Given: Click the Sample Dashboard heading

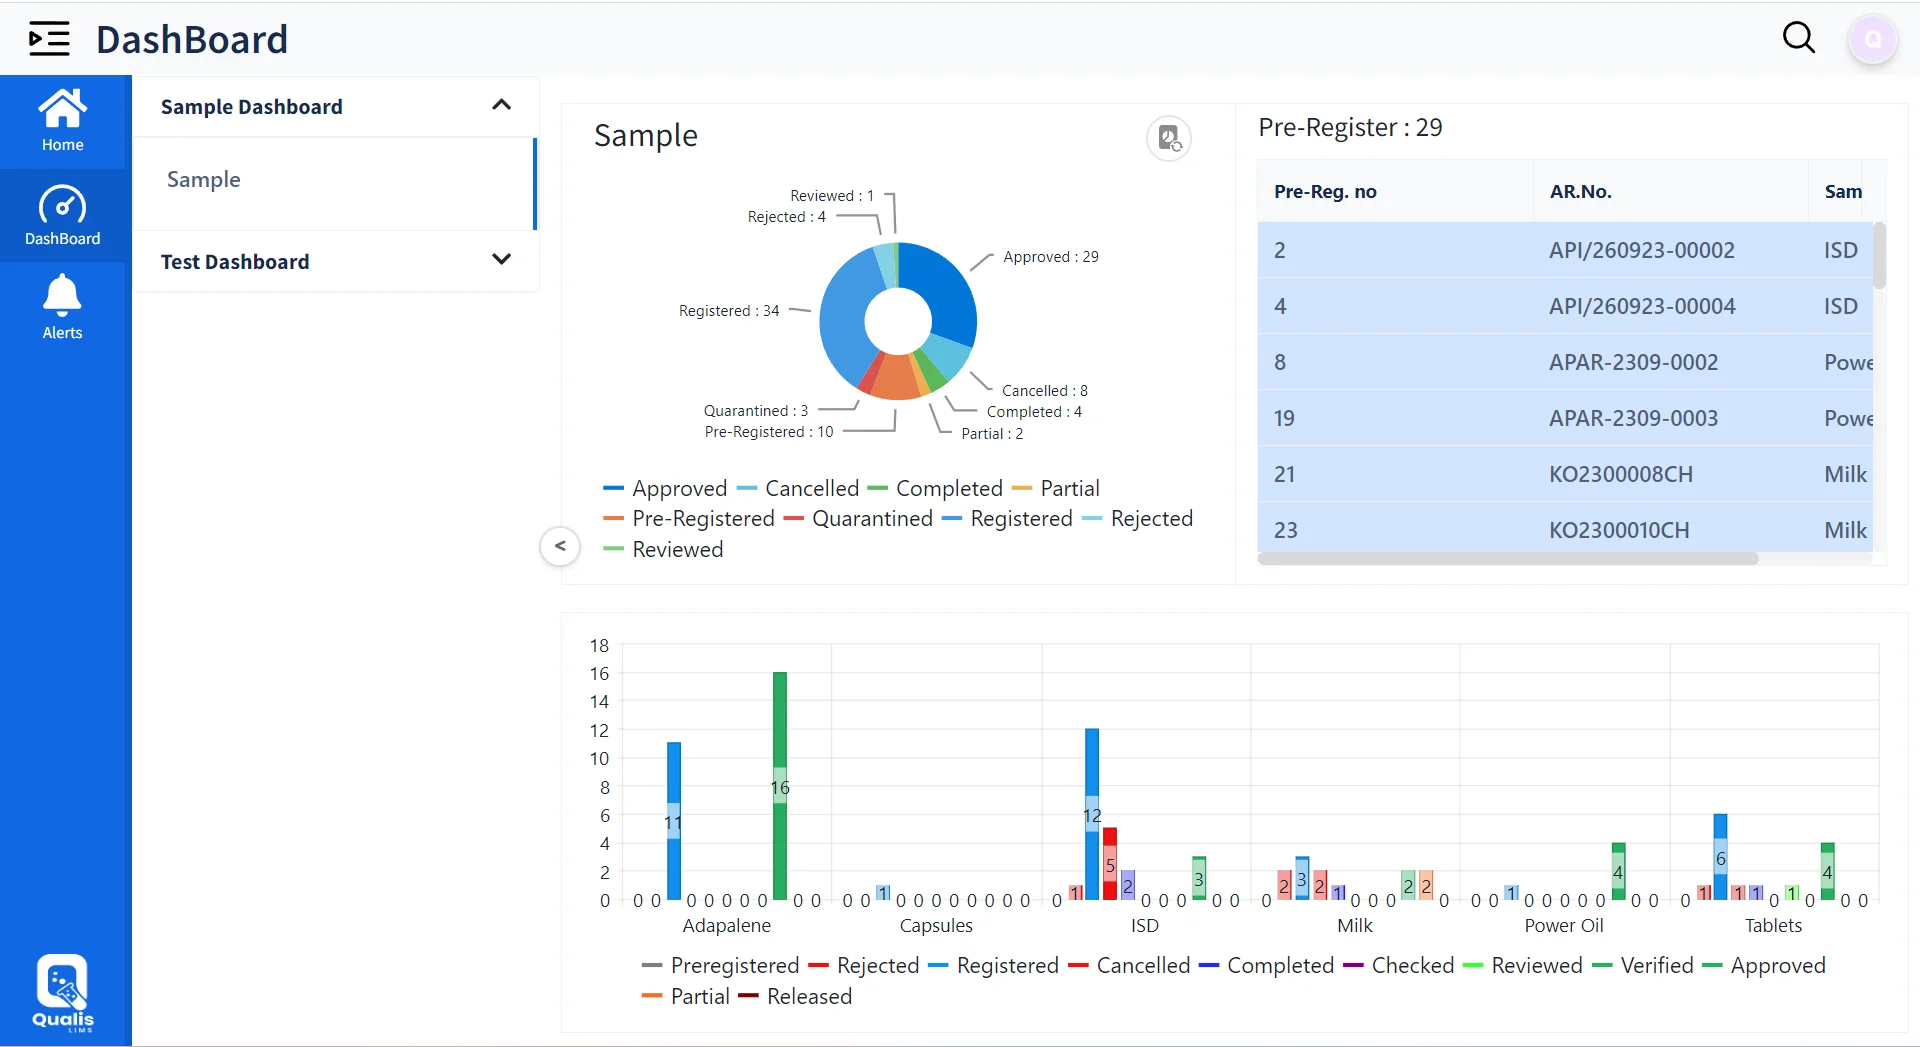Looking at the screenshot, I should (x=251, y=107).
